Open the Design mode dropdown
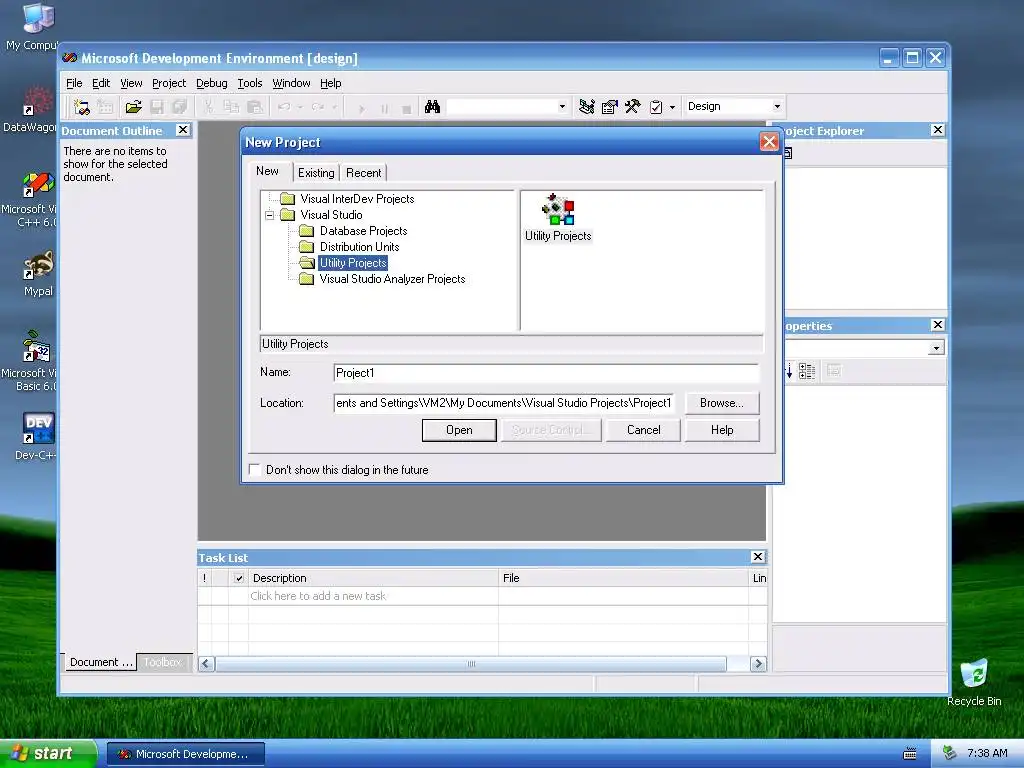 tap(776, 106)
